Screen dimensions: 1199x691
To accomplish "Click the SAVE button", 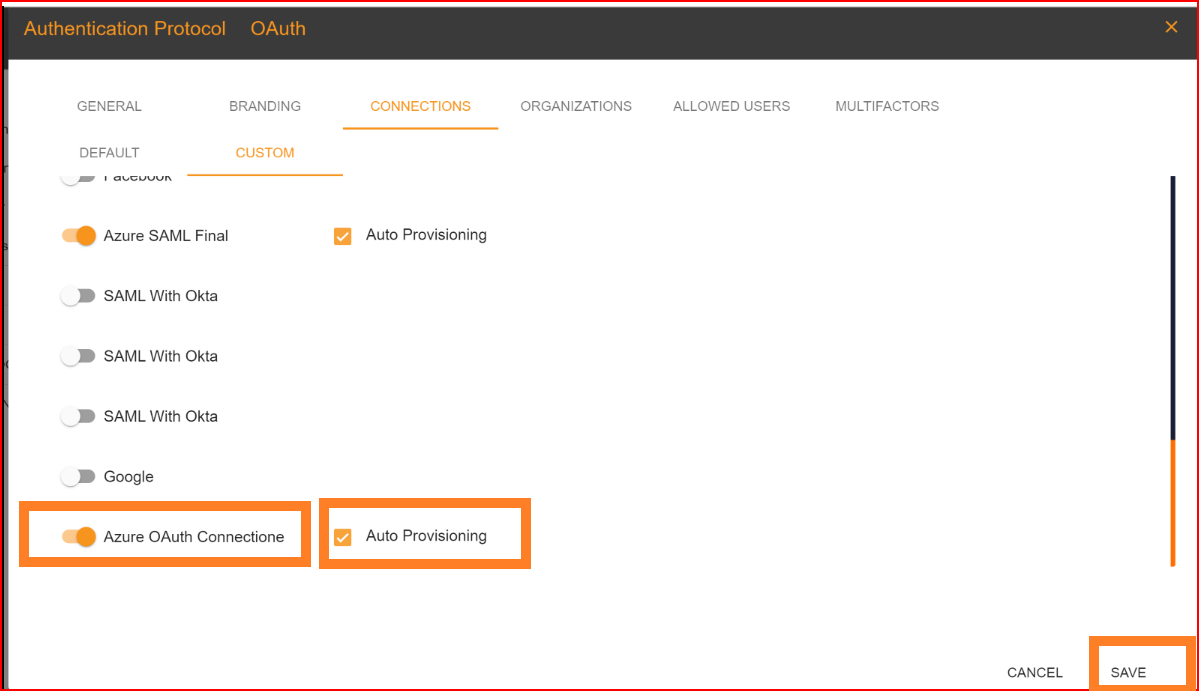I will tap(1128, 672).
